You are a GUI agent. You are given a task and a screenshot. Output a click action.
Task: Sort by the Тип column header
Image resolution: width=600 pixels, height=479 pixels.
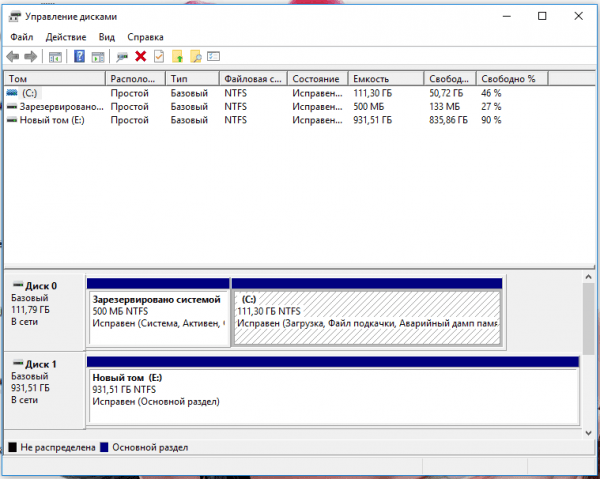coord(192,79)
